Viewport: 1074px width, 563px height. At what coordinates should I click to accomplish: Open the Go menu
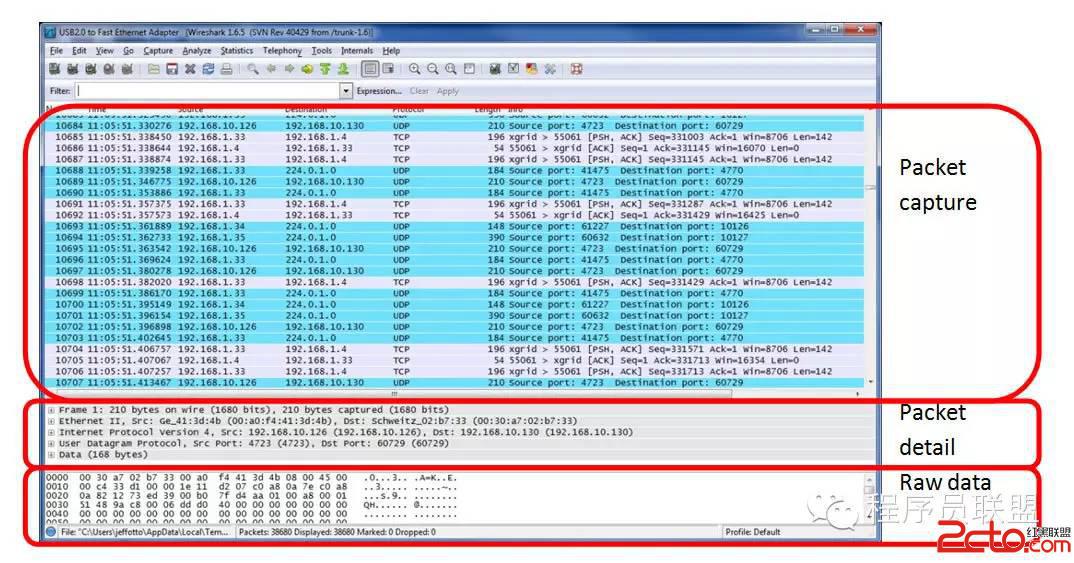129,51
